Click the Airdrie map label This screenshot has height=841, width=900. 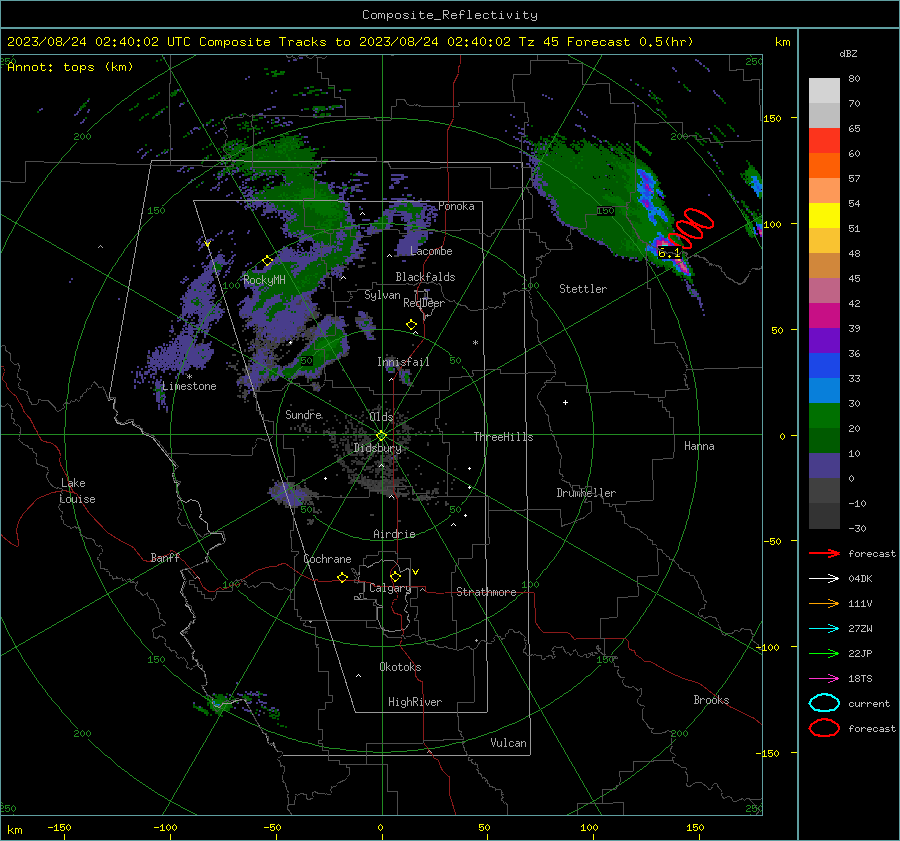pyautogui.click(x=394, y=534)
